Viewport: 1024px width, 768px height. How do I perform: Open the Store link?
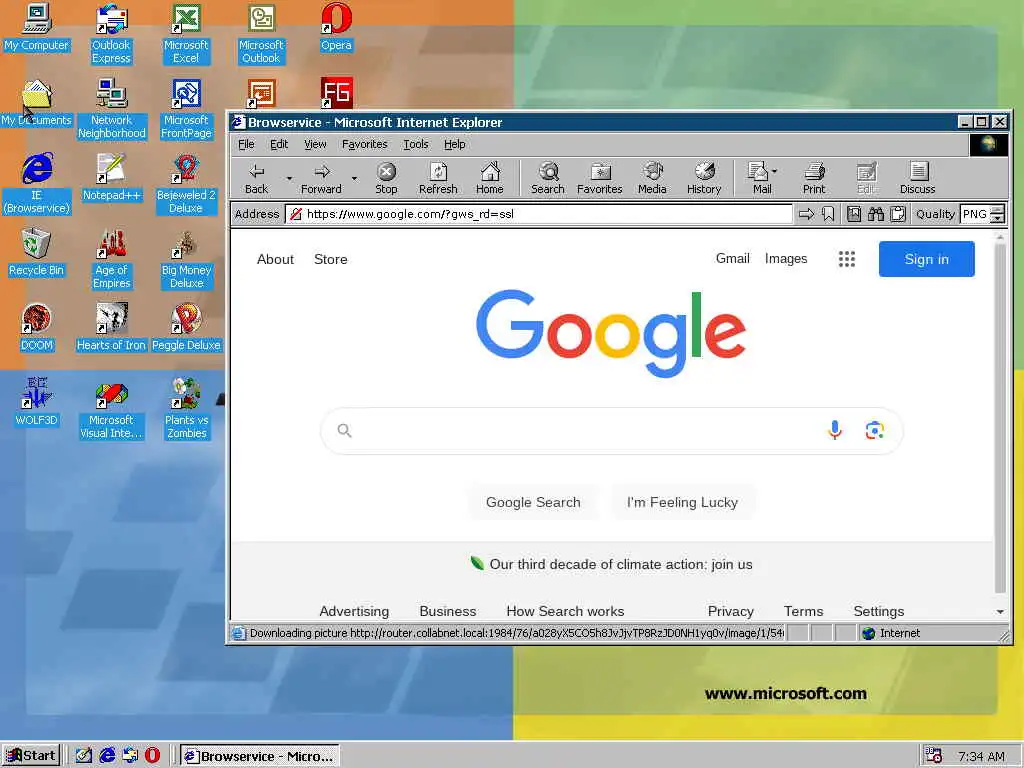330,259
